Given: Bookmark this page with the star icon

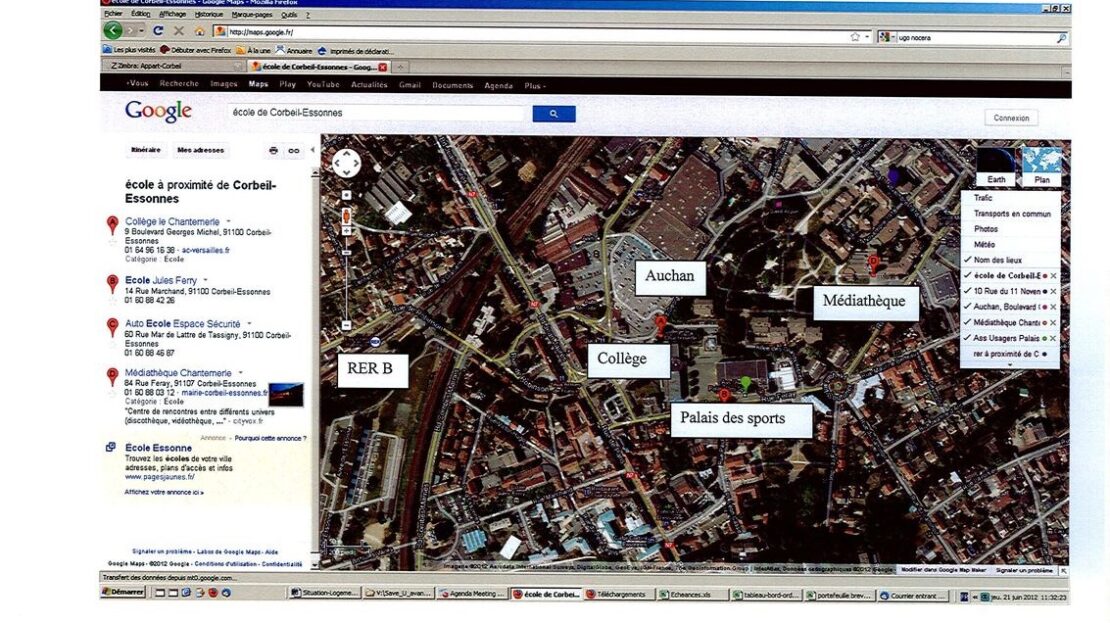Looking at the screenshot, I should click(x=855, y=37).
